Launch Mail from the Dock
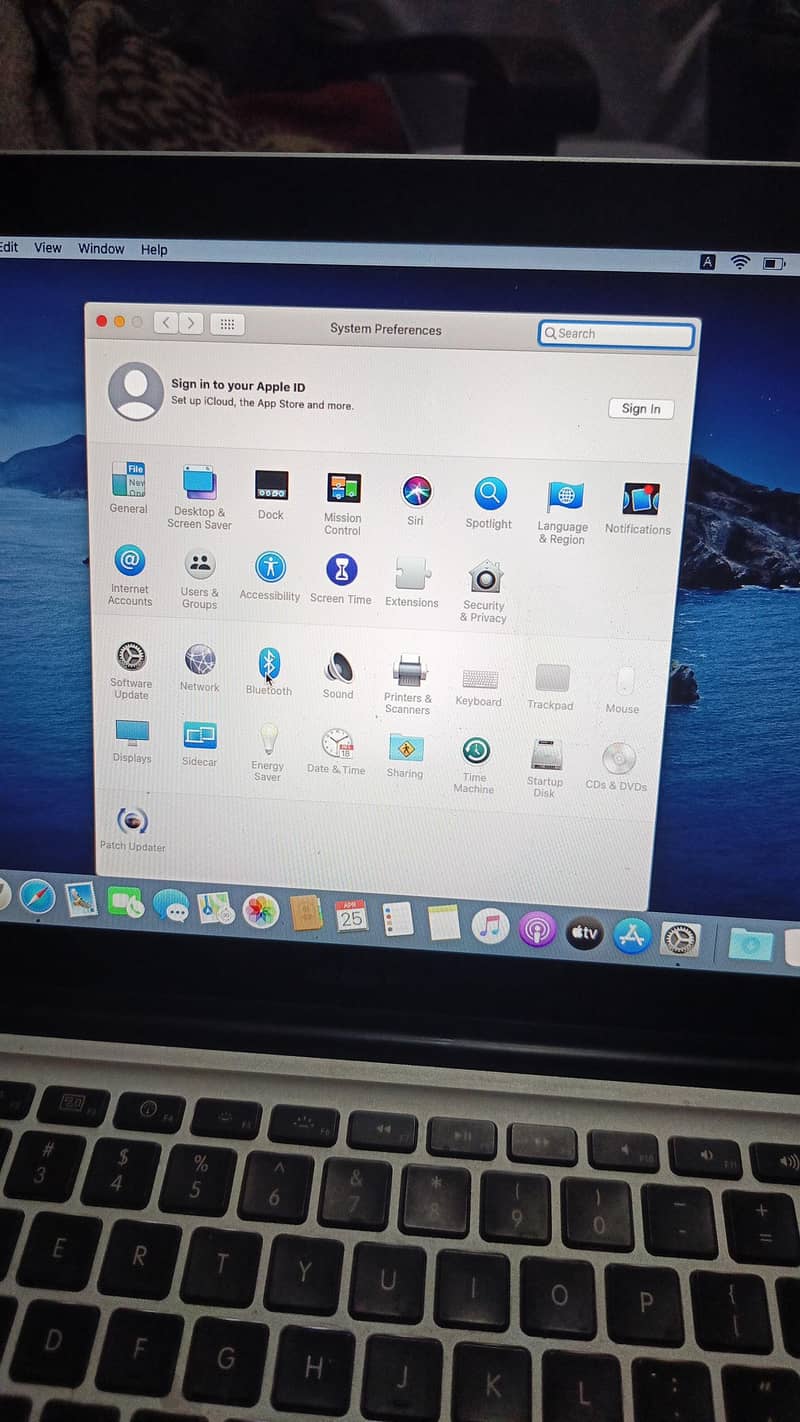This screenshot has height=1422, width=800. (x=81, y=900)
